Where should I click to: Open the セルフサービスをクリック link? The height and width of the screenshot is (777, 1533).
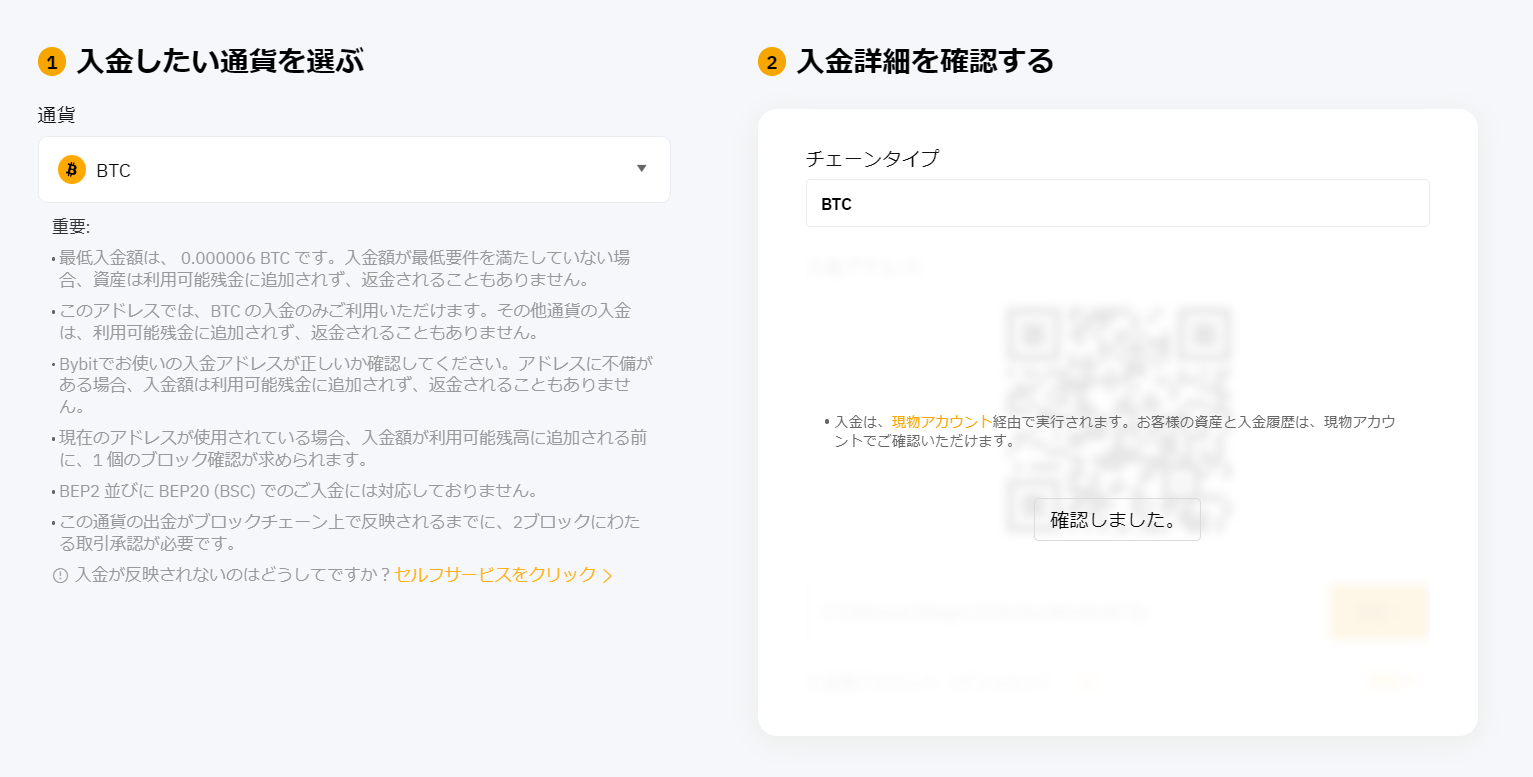pos(495,575)
